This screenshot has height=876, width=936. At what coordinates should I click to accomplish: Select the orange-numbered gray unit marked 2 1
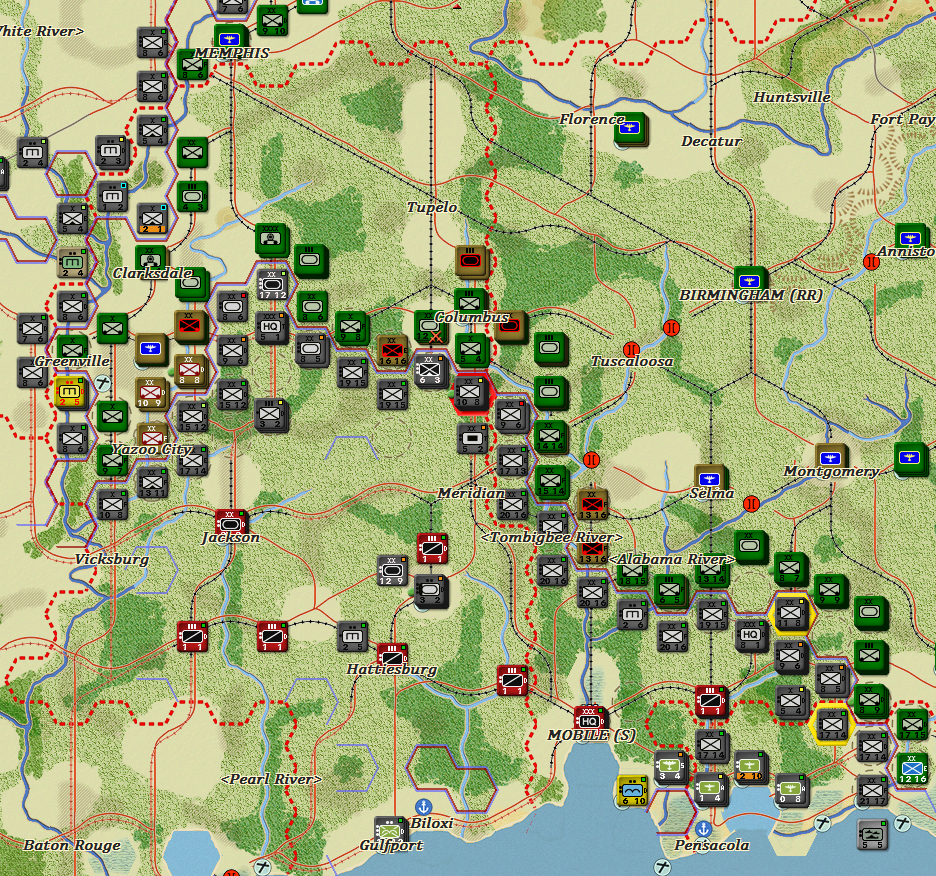[x=152, y=218]
